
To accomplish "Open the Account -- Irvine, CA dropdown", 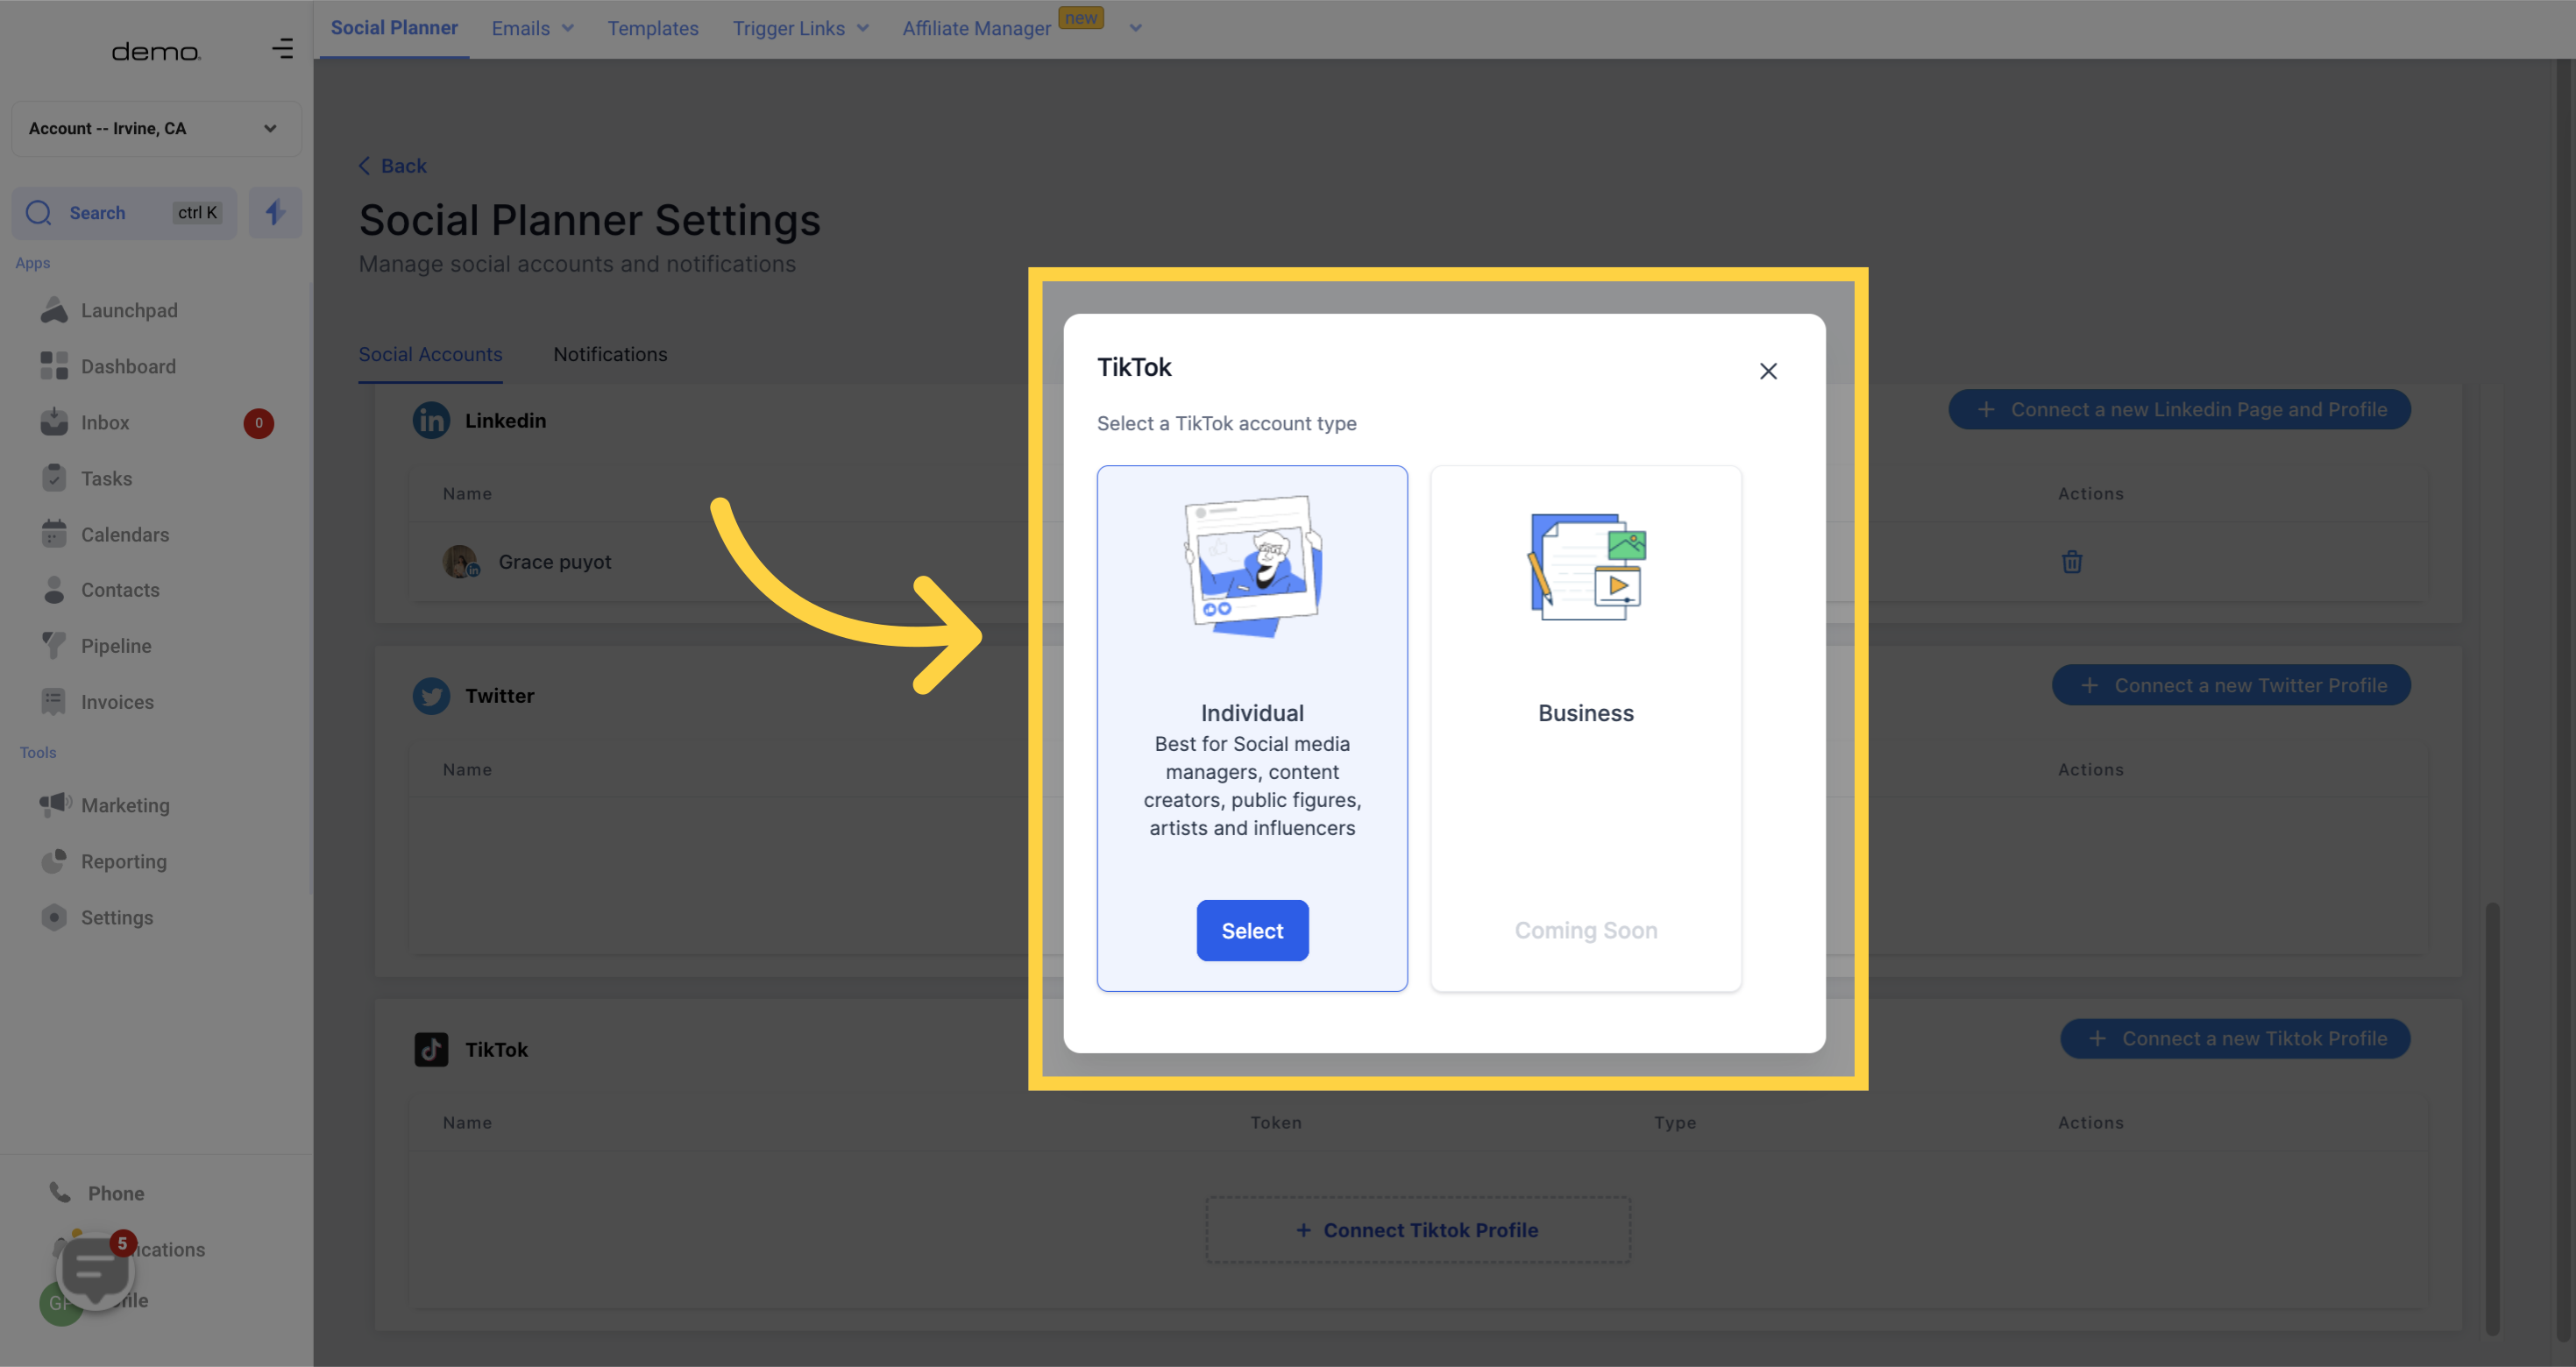I will click(x=156, y=128).
